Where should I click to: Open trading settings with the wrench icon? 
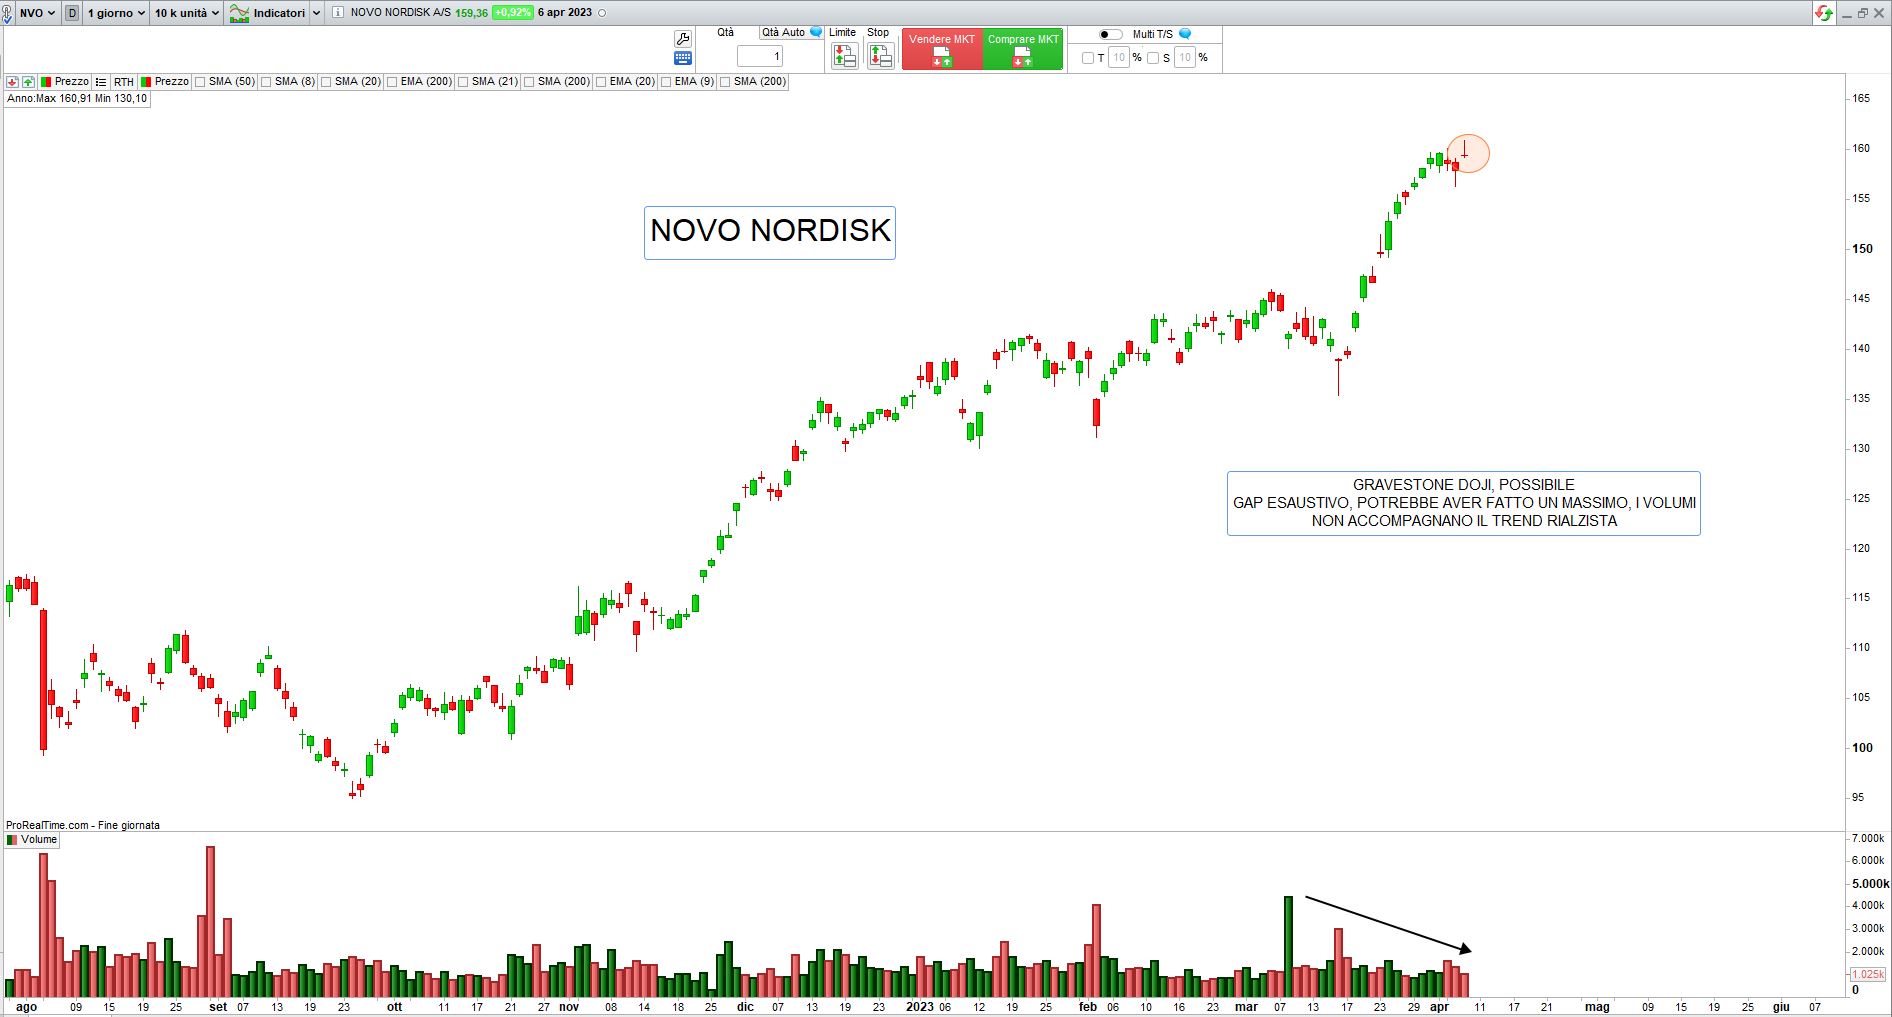pos(683,39)
